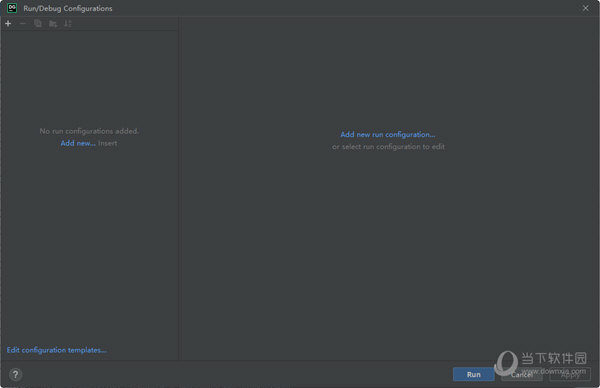The image size is (600, 388).
Task: Click the DataGrip app icon in title bar
Action: coord(12,8)
